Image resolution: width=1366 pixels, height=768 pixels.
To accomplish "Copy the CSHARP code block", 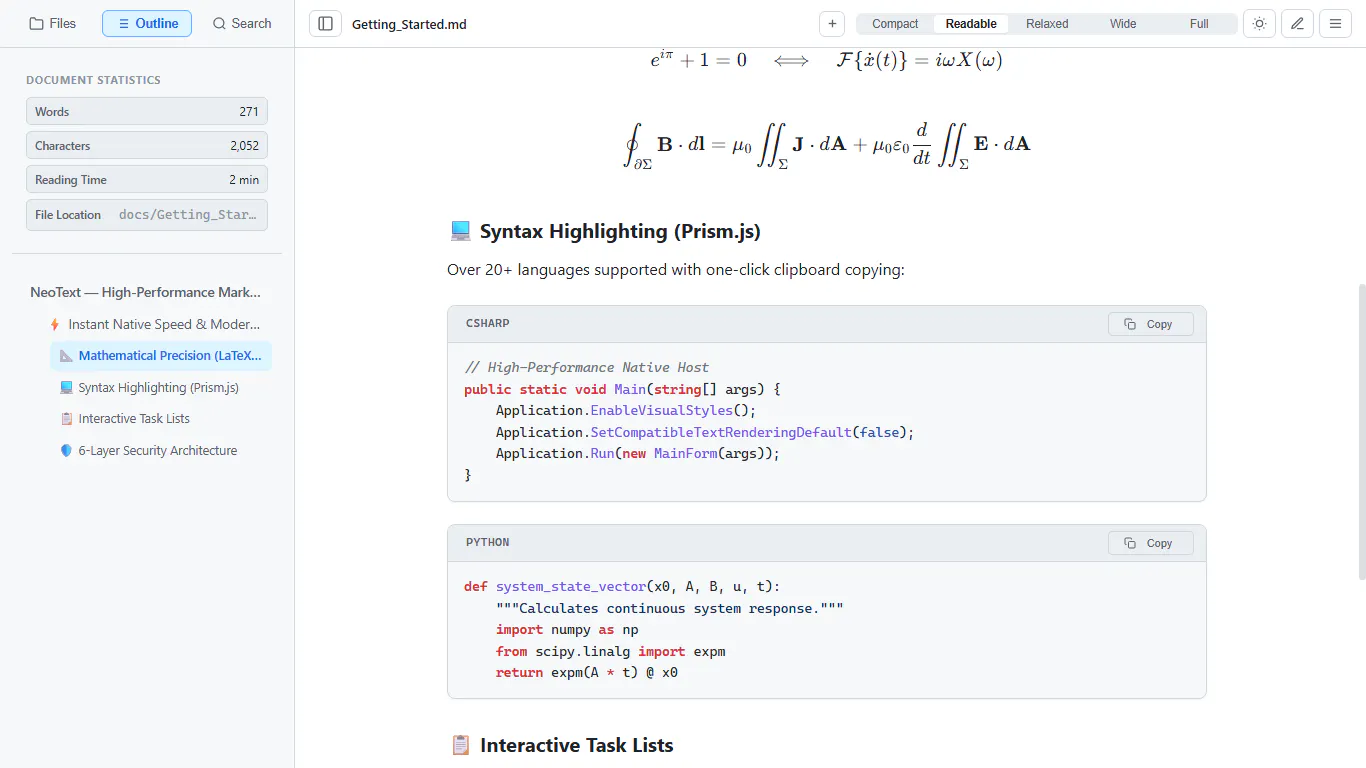I will [1150, 324].
